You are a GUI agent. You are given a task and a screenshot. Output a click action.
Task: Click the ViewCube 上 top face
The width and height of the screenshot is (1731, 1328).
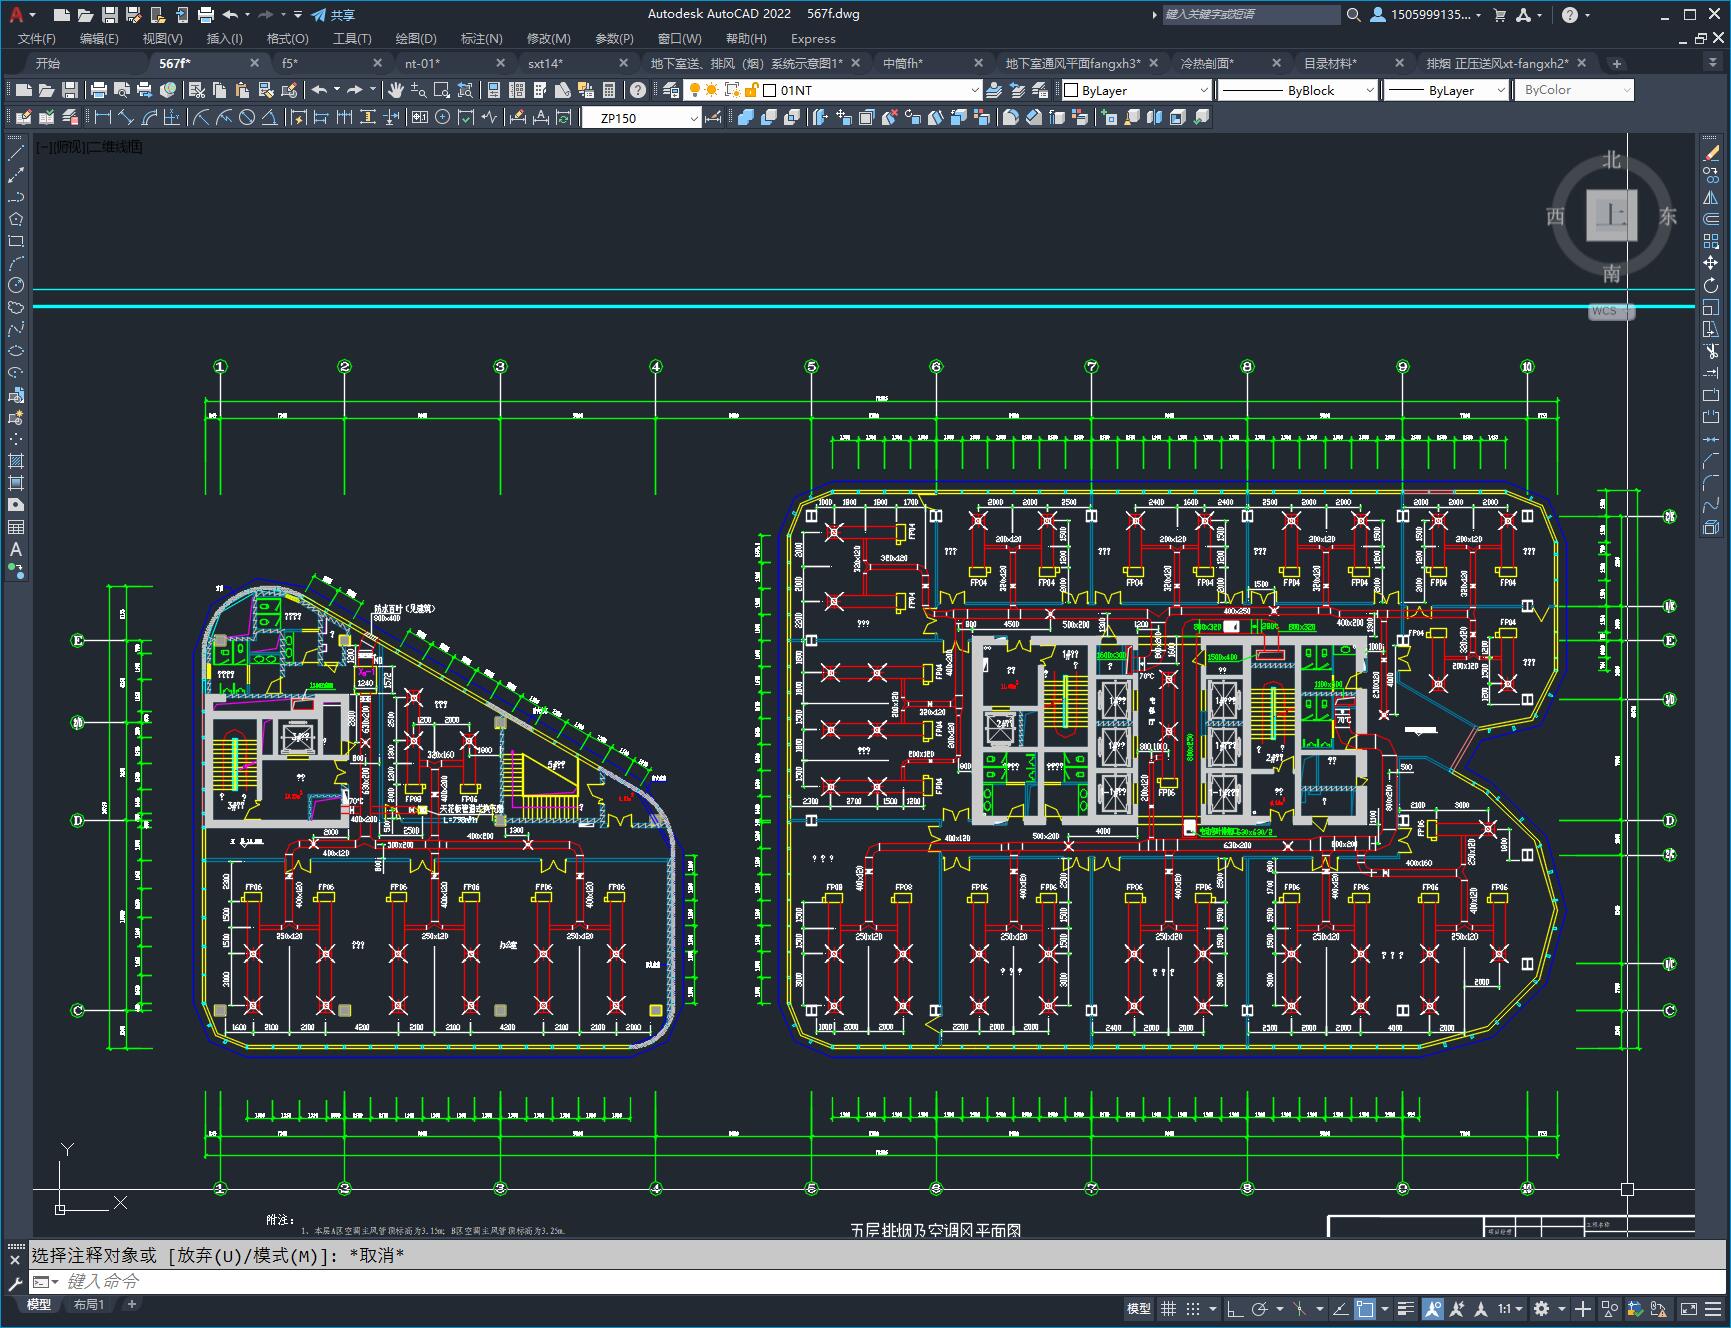tap(1611, 215)
